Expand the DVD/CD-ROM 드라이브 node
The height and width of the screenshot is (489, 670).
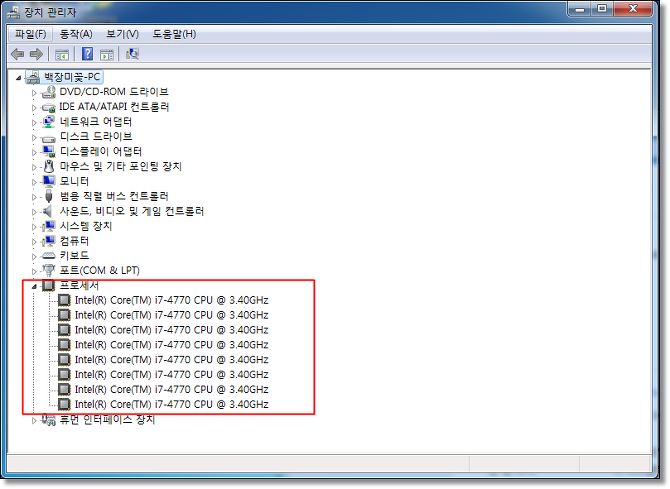tap(34, 93)
